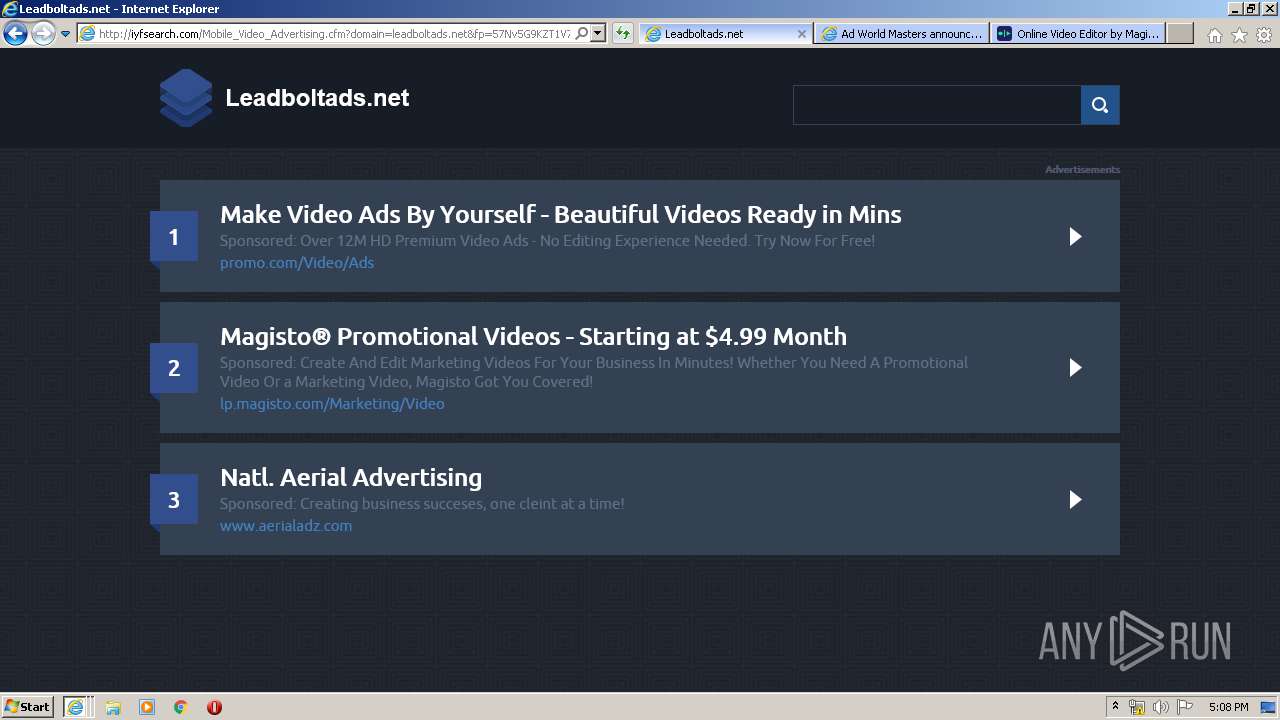Open Favorites with the star icon

[1239, 35]
